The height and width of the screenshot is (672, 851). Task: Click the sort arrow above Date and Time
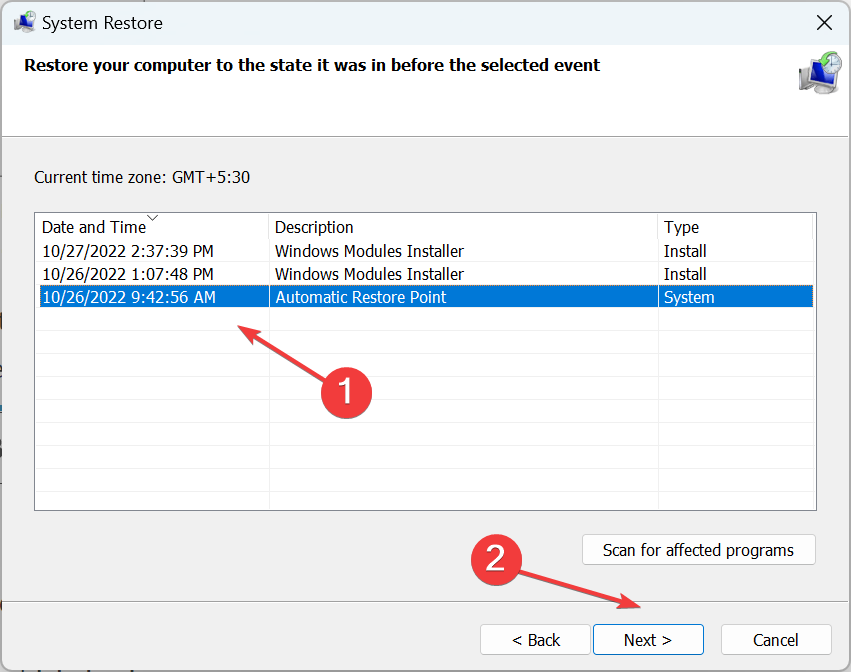coord(152,217)
